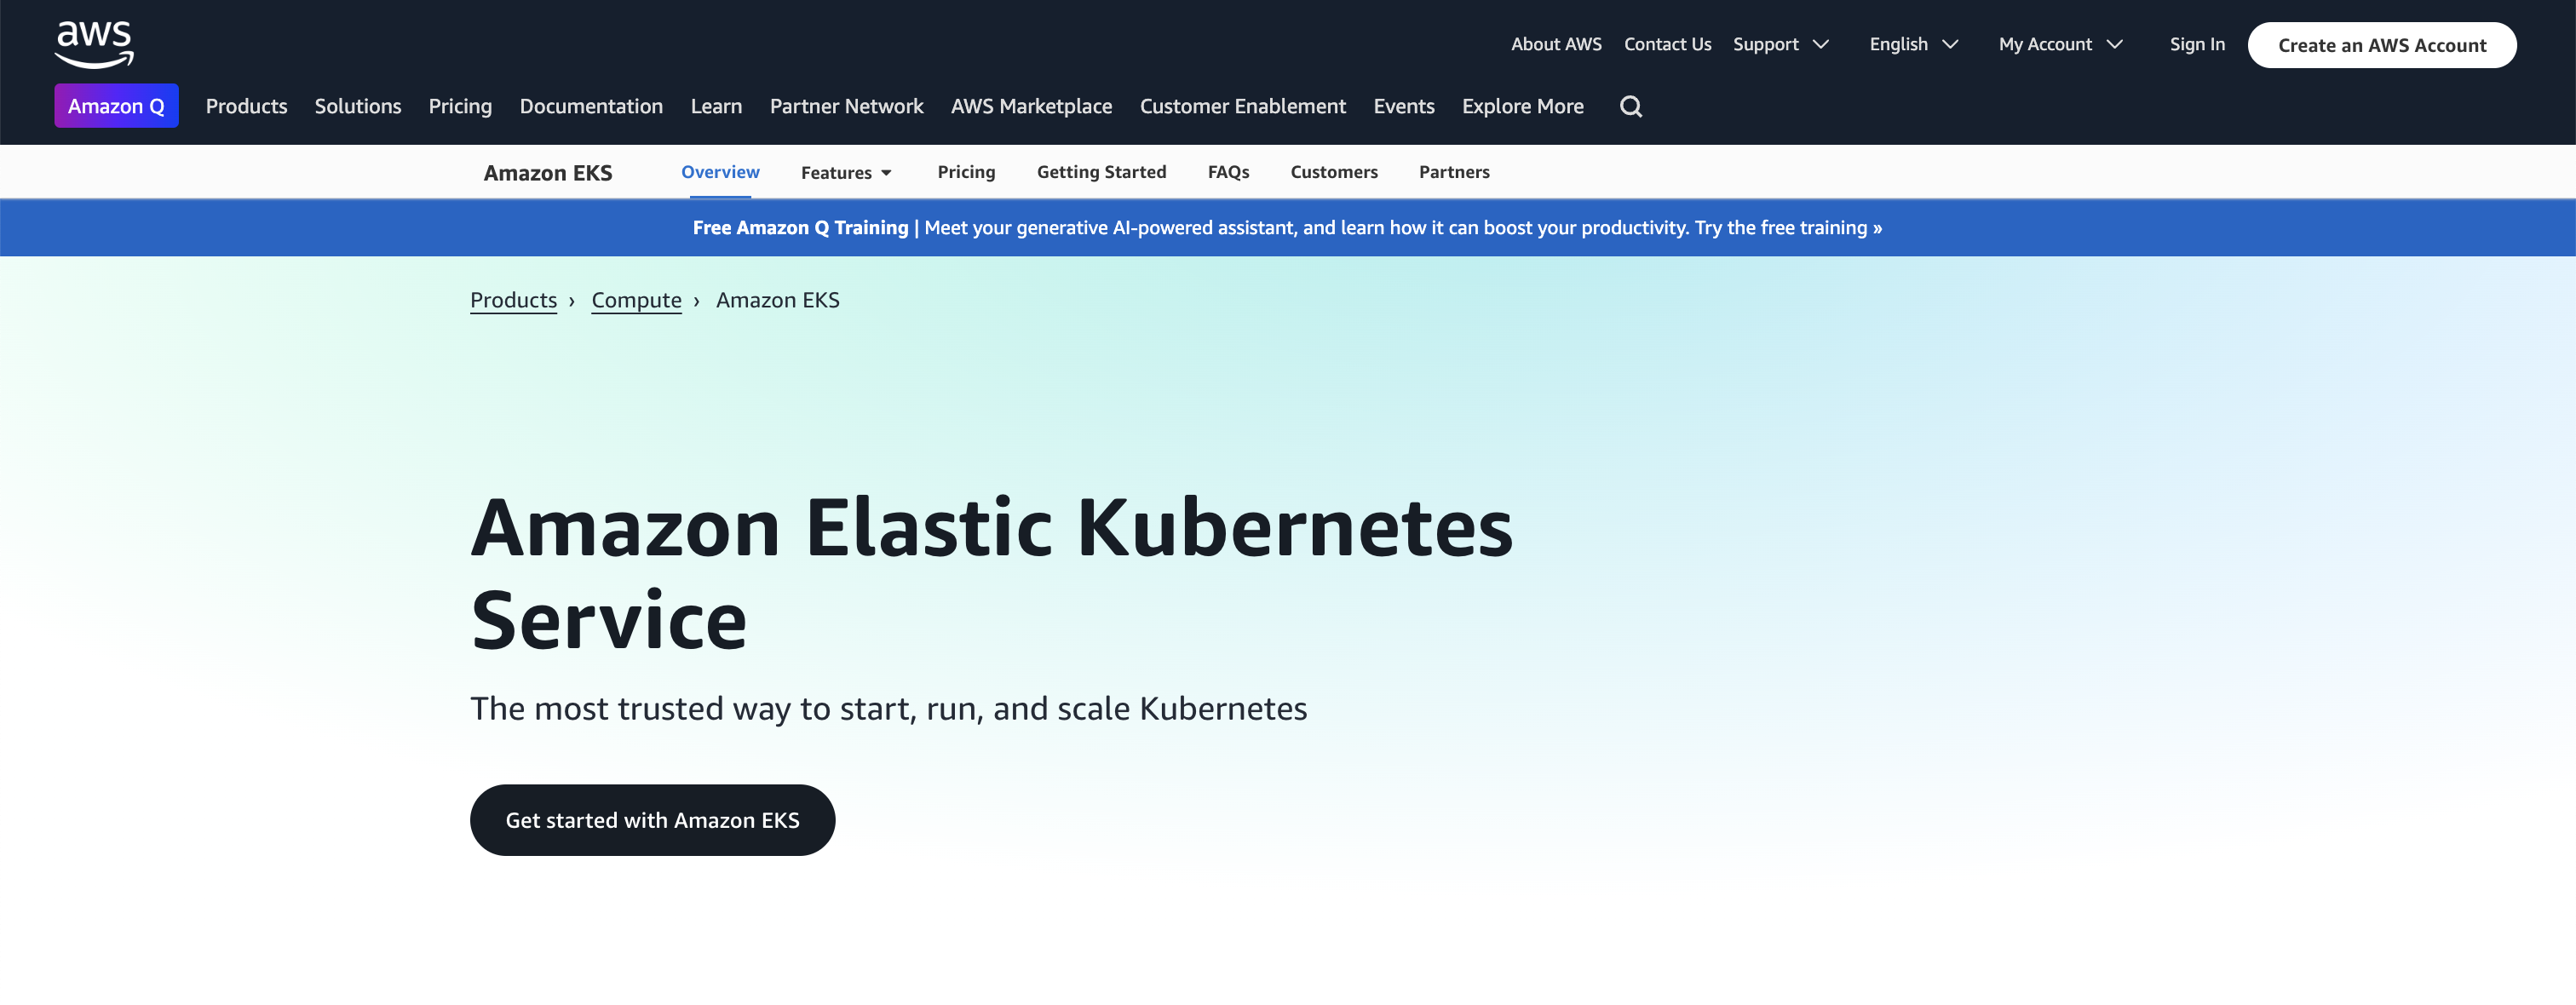Click Get started with Amazon EKS

[652, 820]
